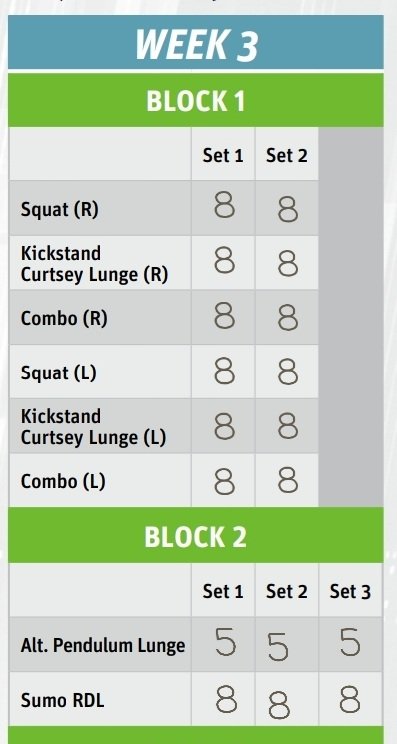The image size is (397, 744).
Task: Edit Kickstand Curtsey Lunge (L) Set 2 value
Action: pyautogui.click(x=287, y=426)
